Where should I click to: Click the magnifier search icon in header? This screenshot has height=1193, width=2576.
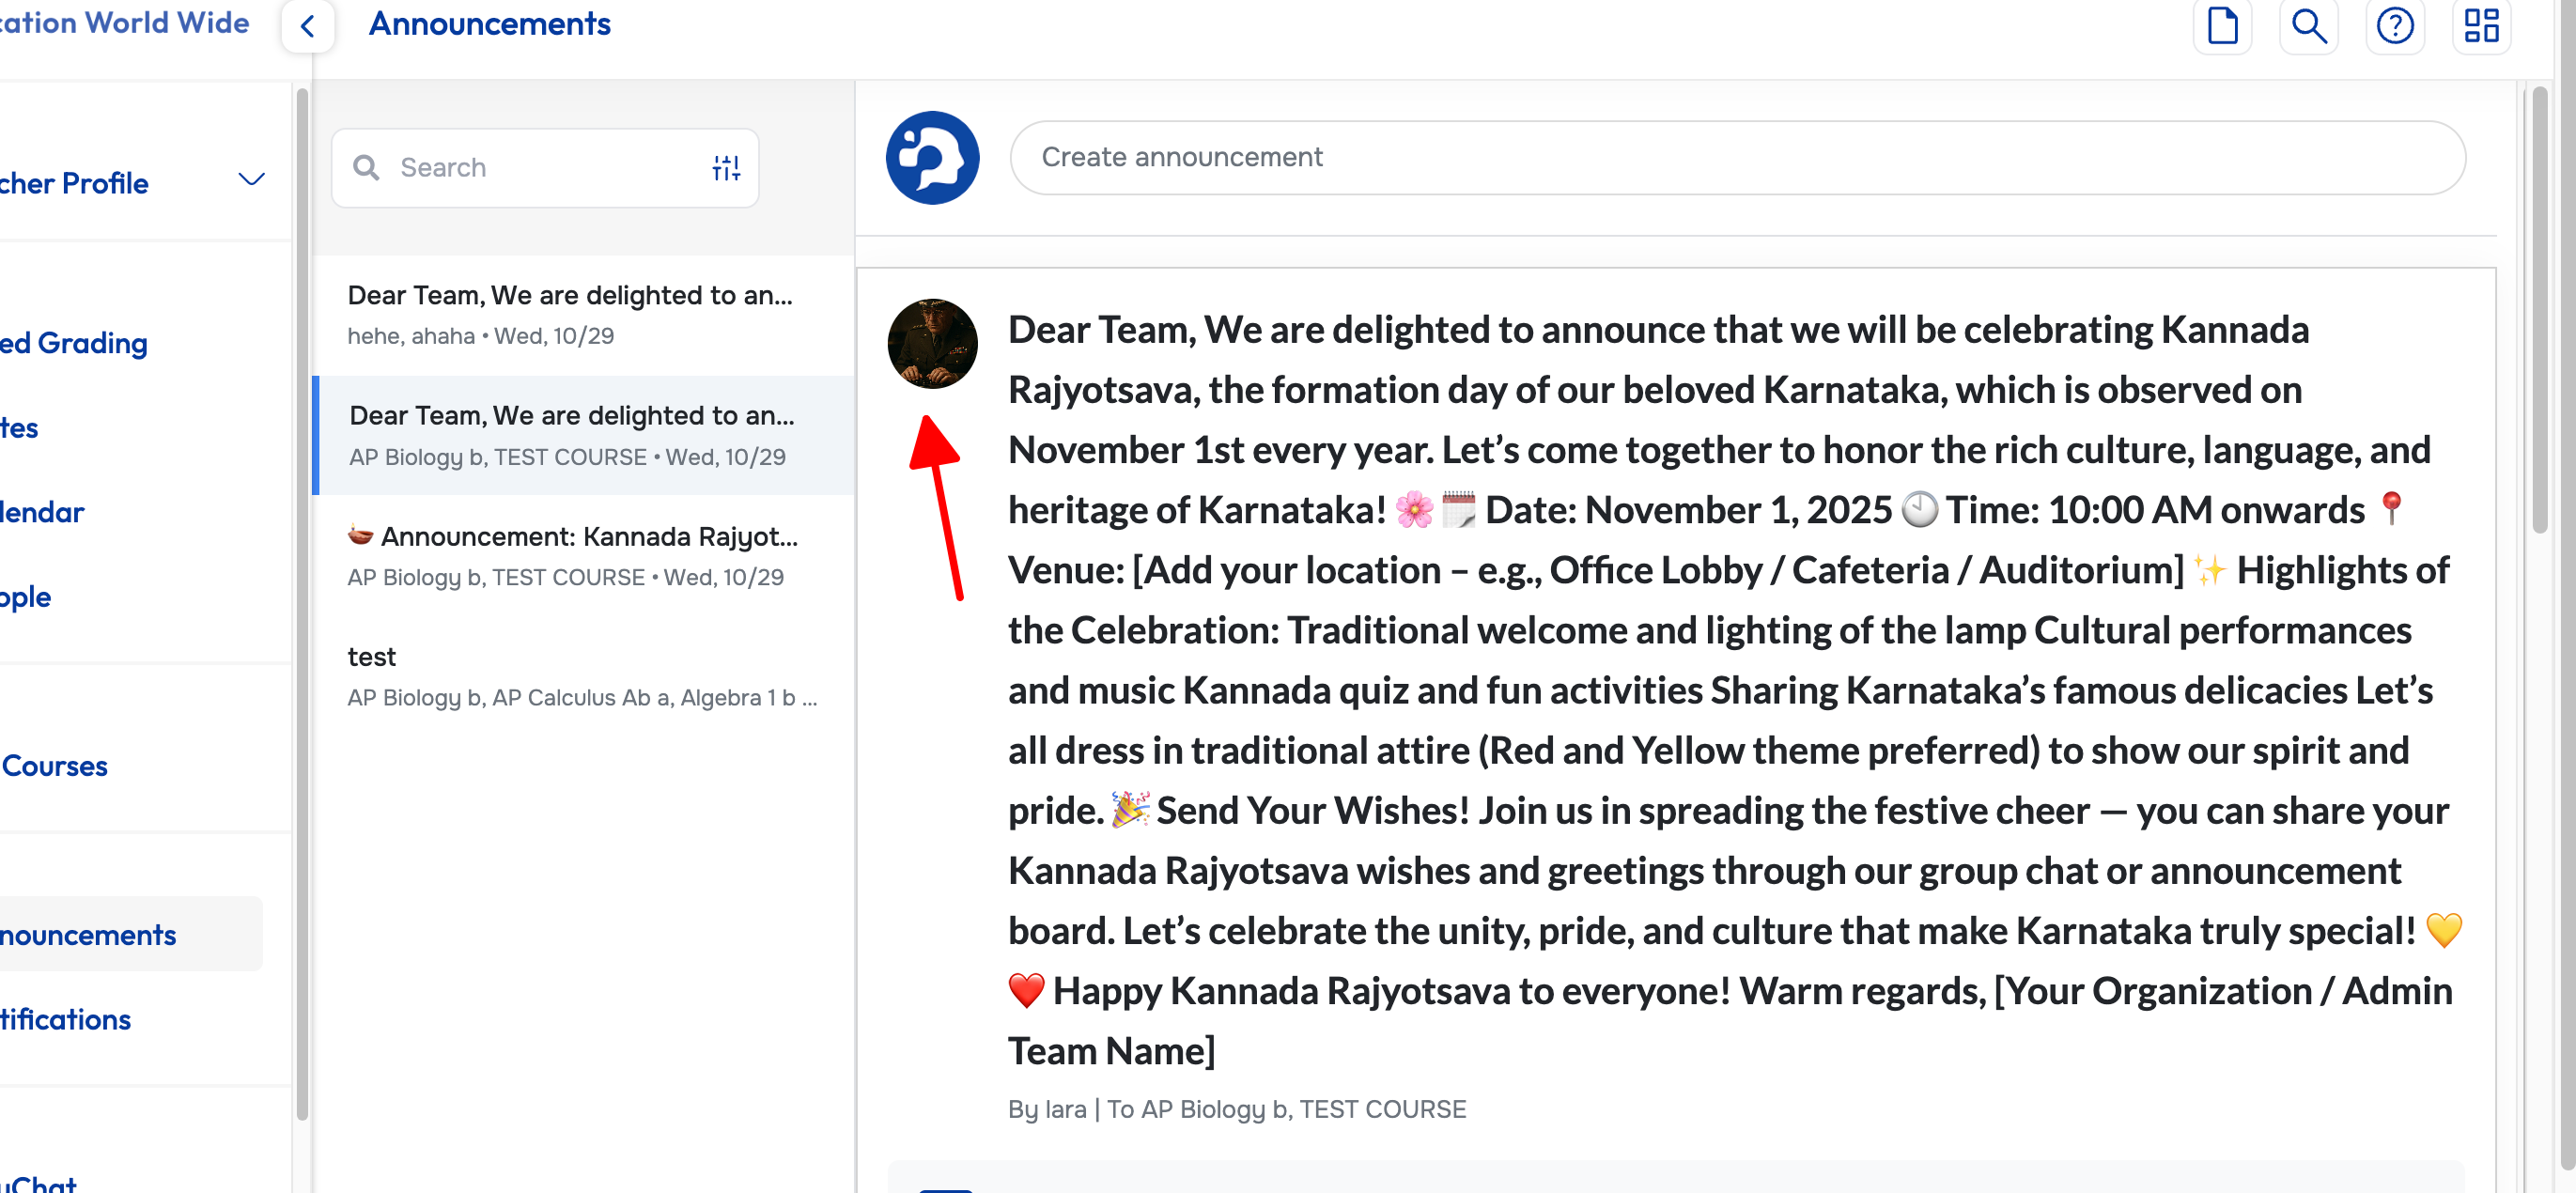coord(2308,26)
